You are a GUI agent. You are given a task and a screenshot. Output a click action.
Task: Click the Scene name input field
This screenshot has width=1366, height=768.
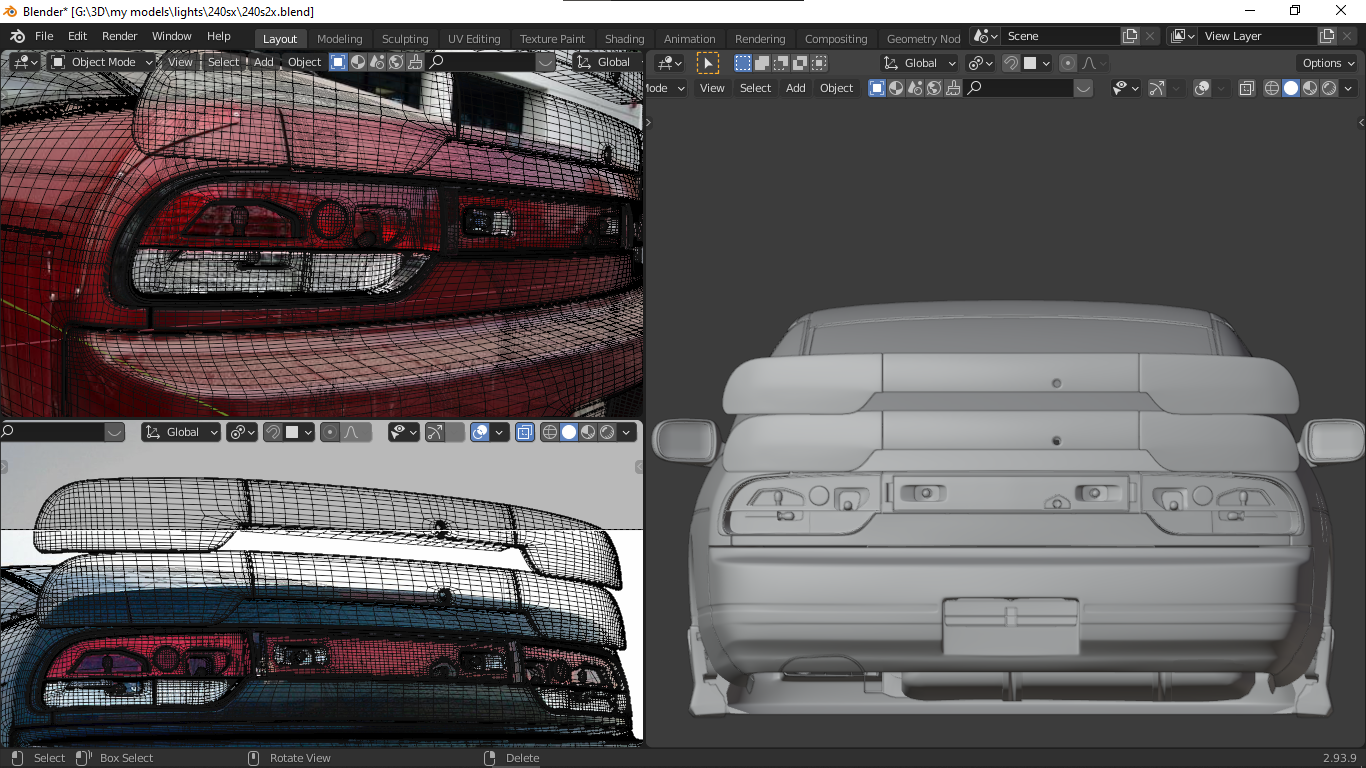[1060, 36]
